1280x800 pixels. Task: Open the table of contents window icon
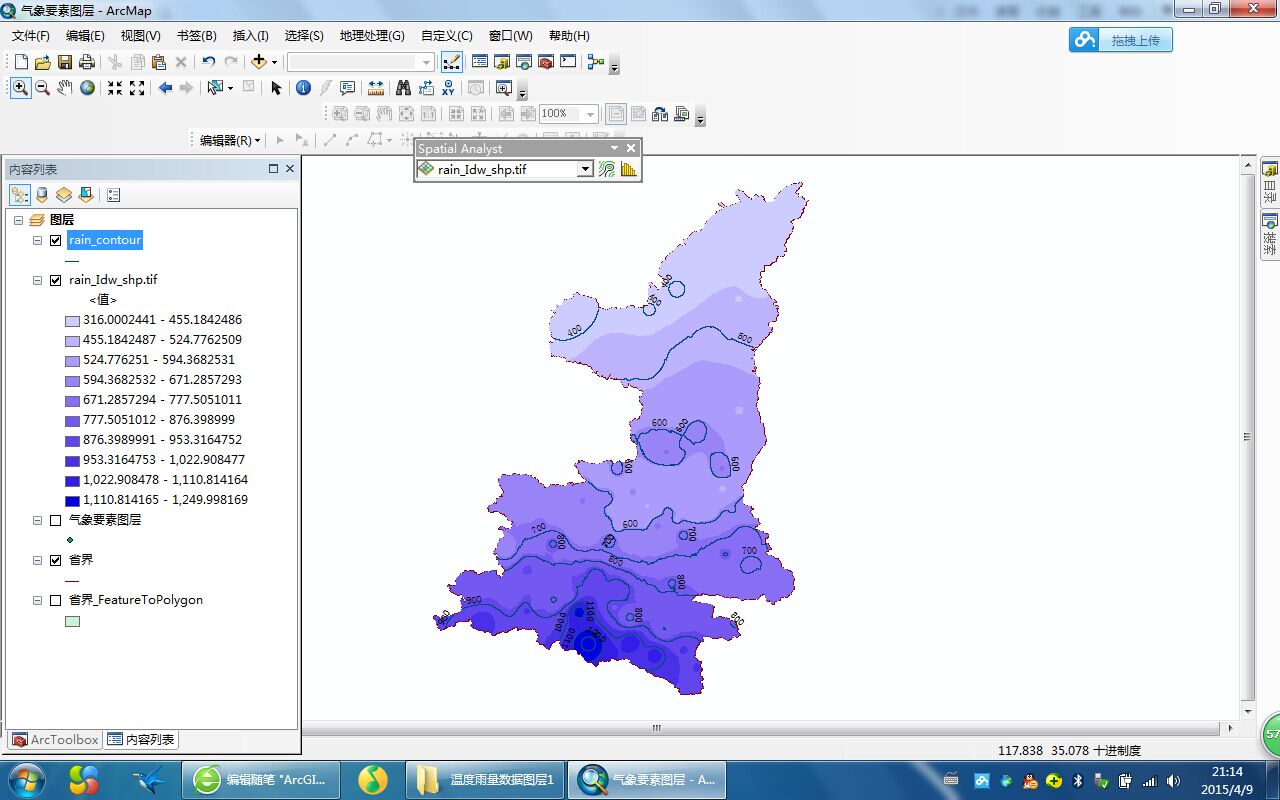tap(480, 62)
